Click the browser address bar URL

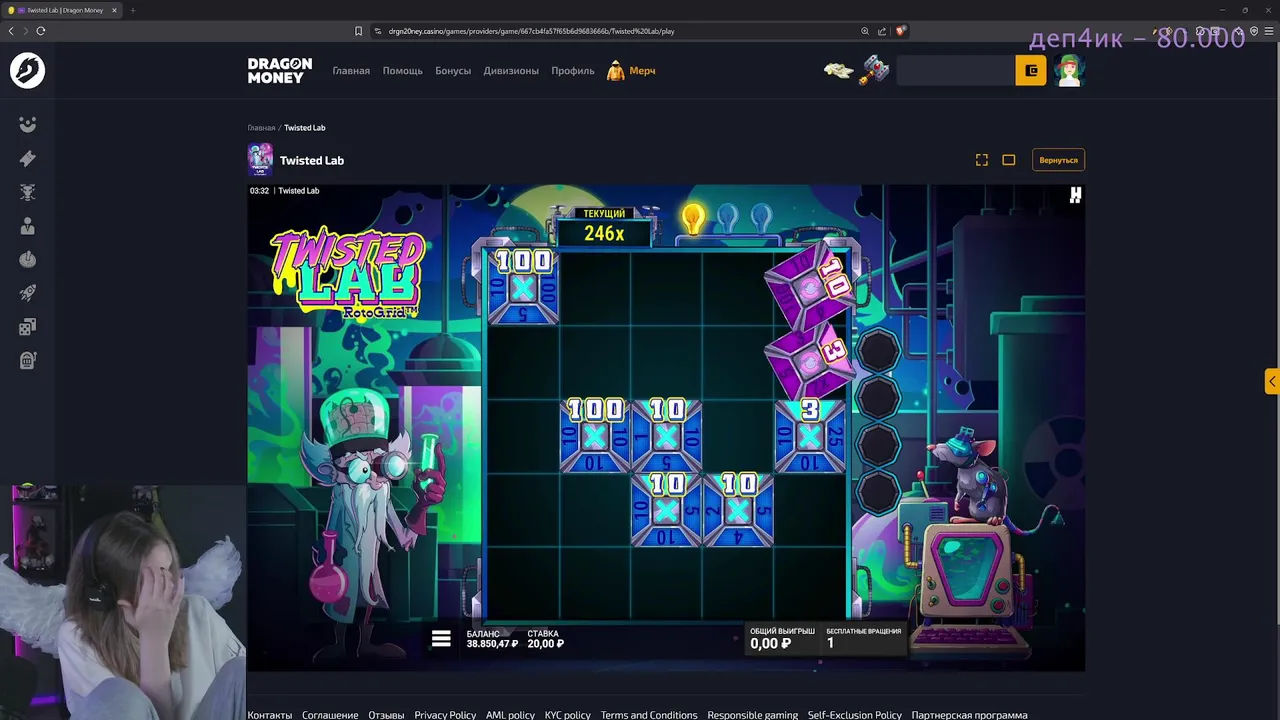tap(531, 31)
